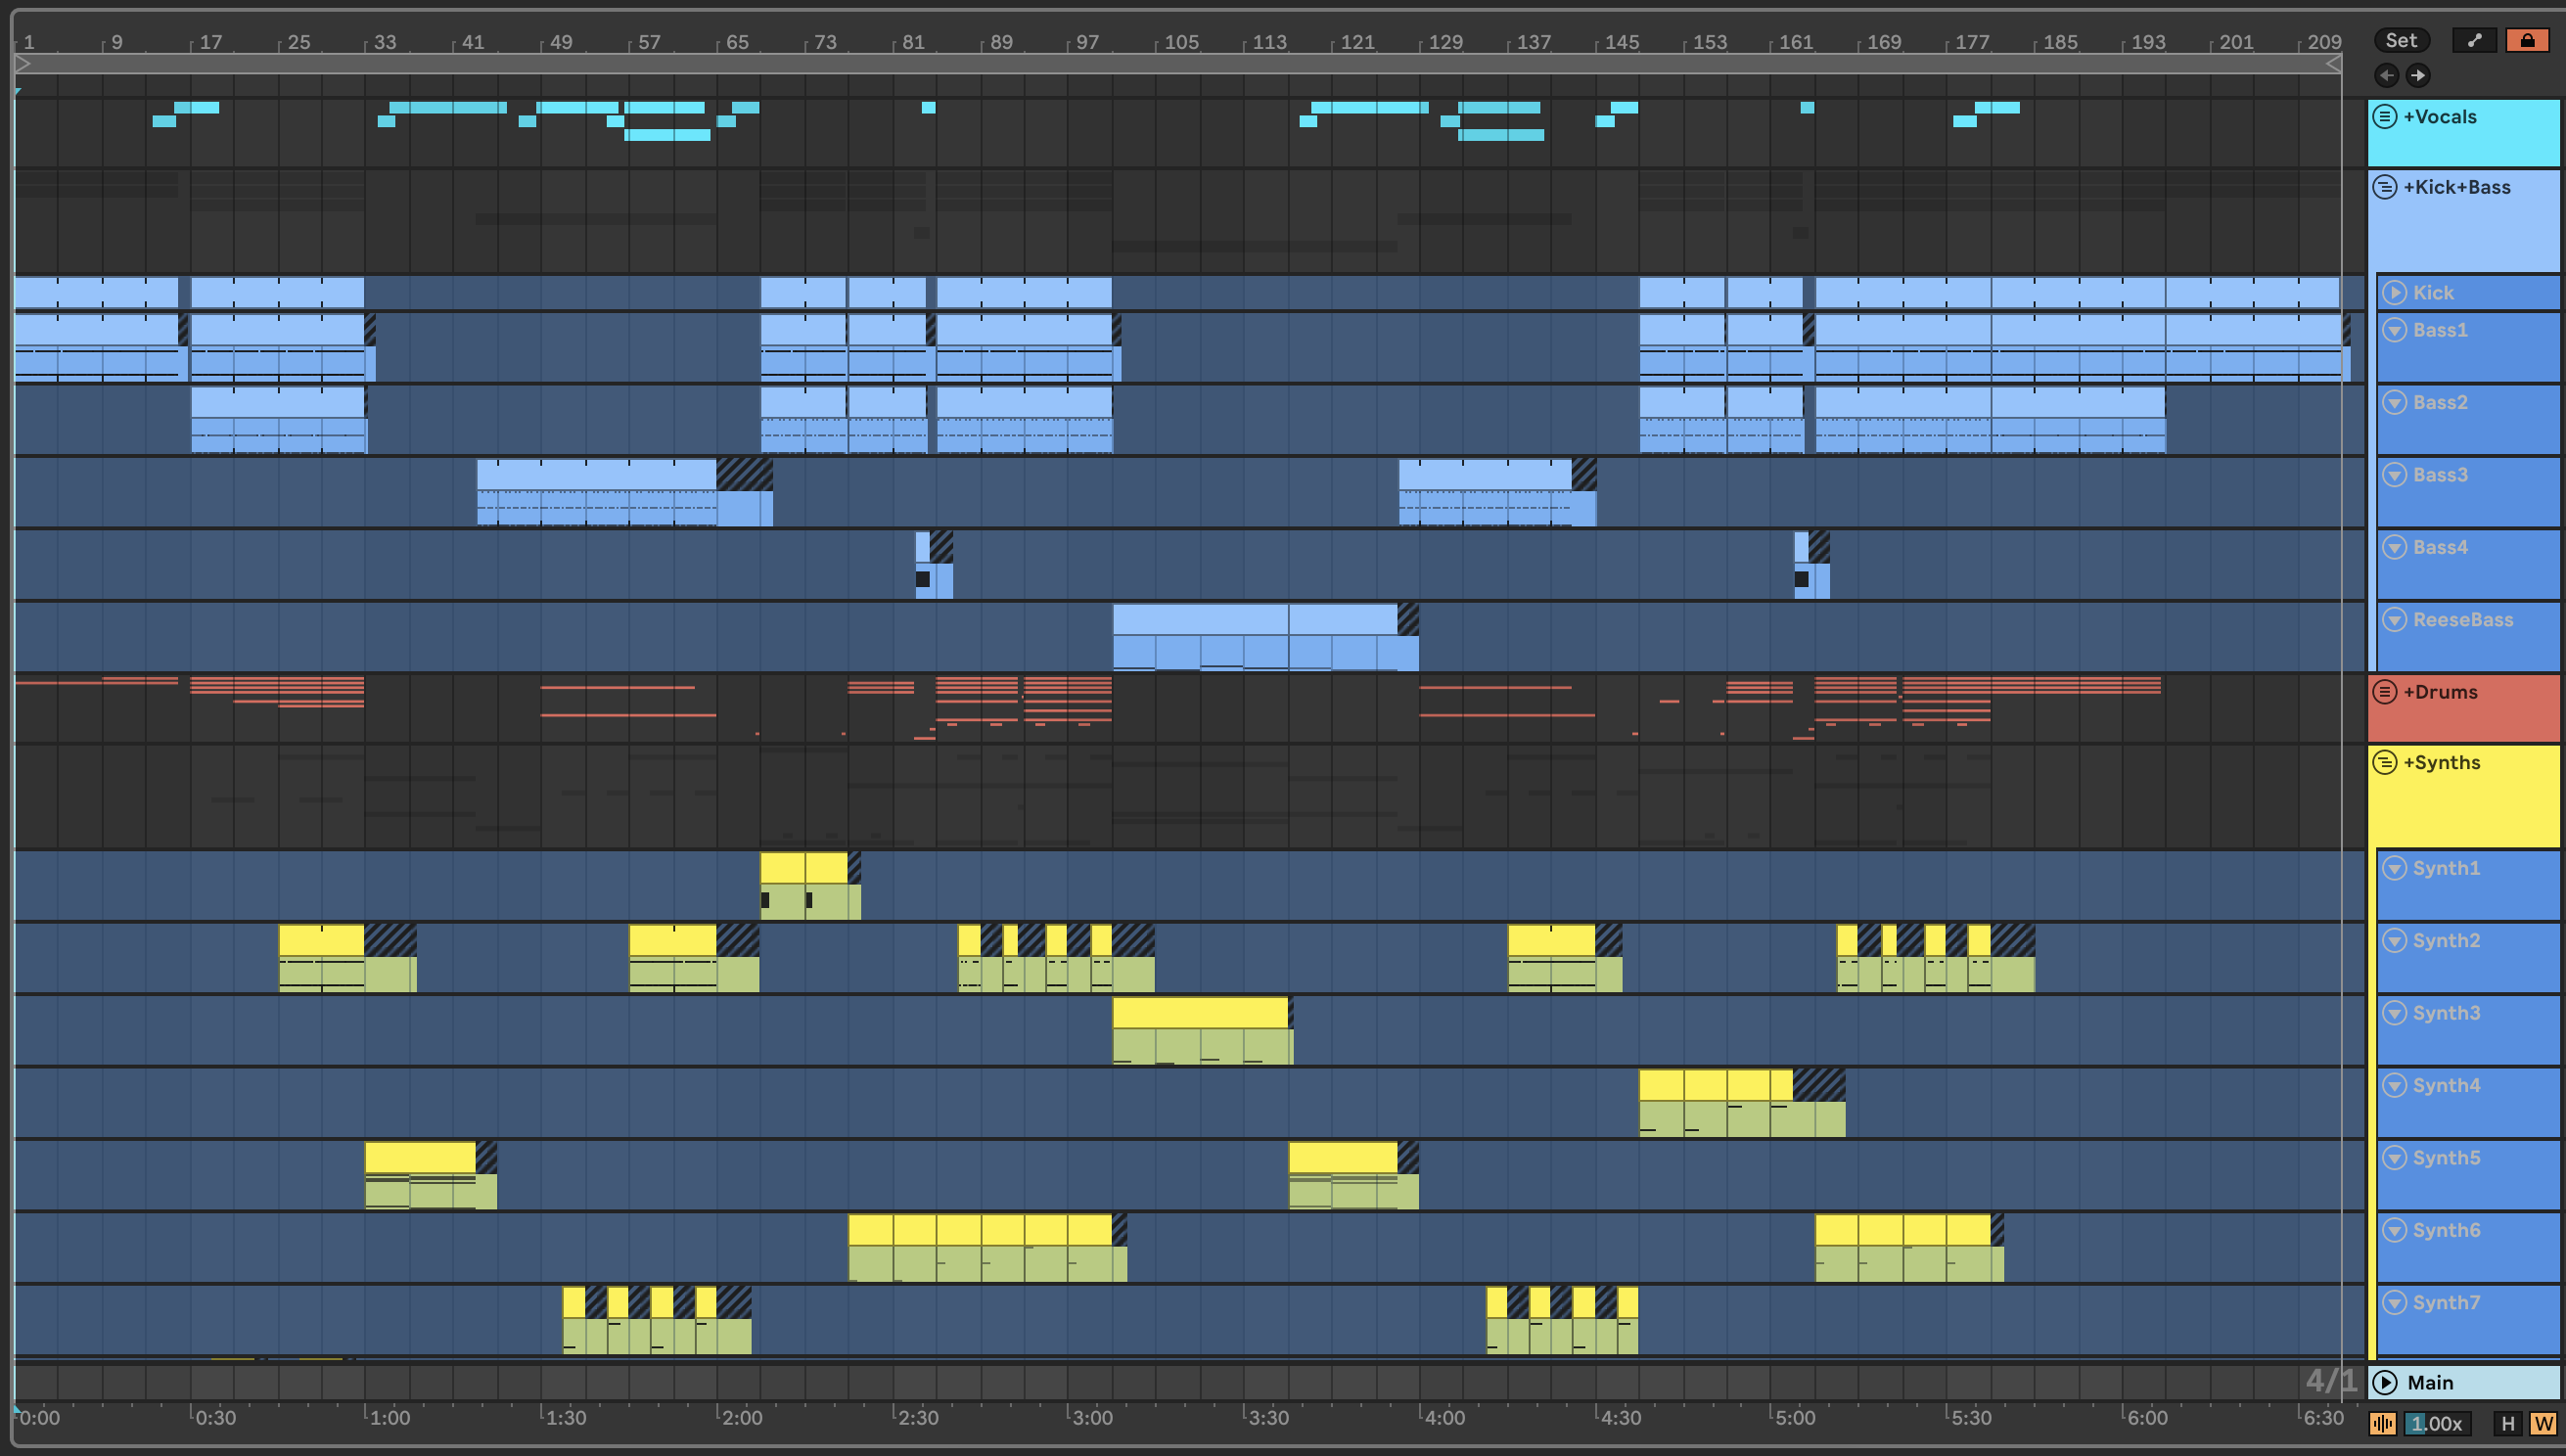Viewport: 2566px width, 1456px height.
Task: Select the yellow clip on Synth3 track
Action: pos(1200,1012)
